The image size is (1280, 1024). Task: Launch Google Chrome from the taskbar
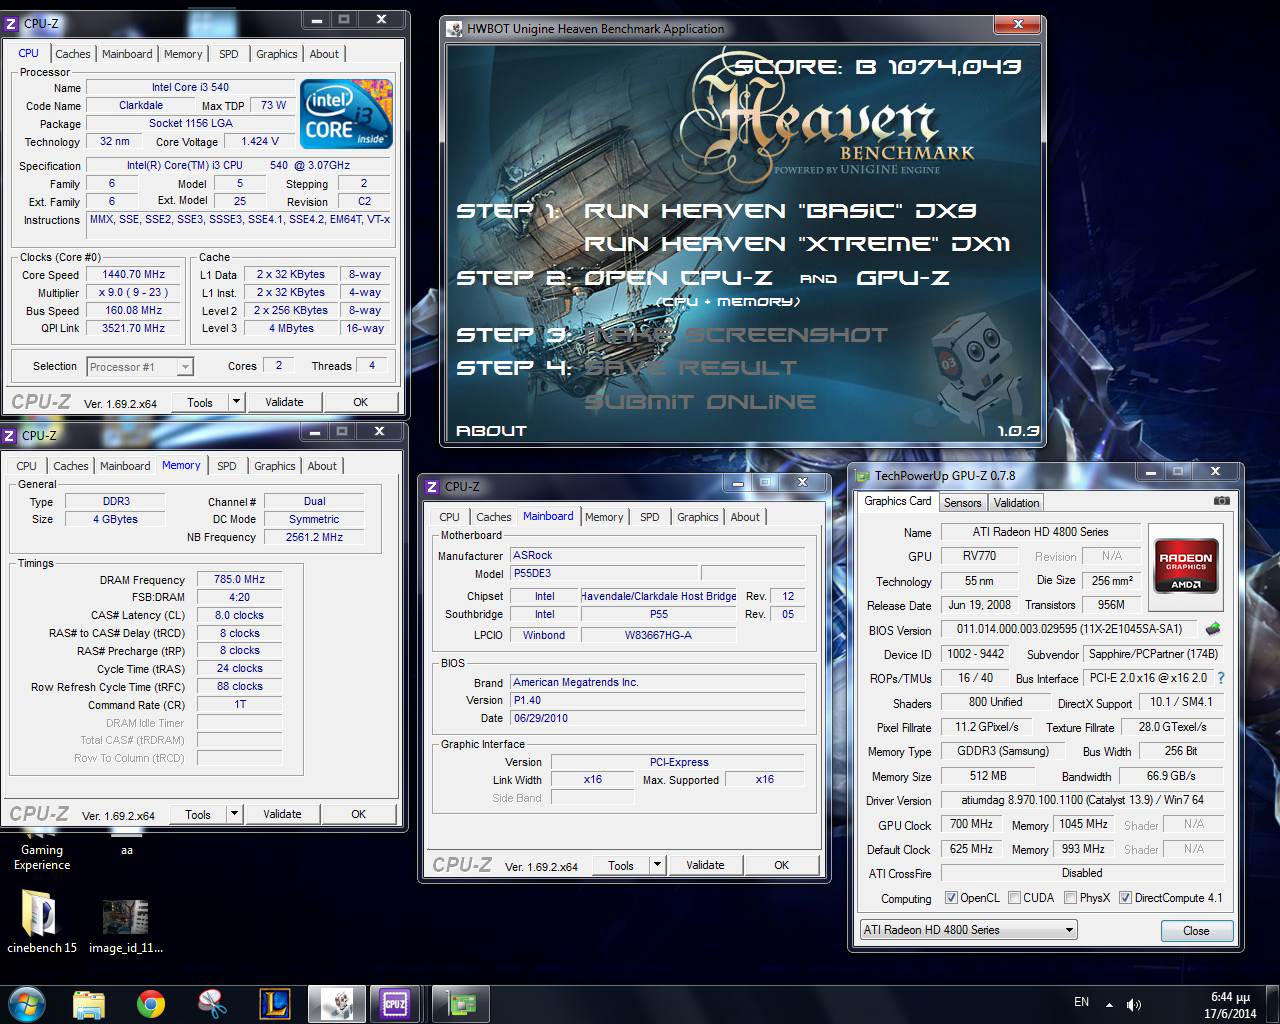click(x=151, y=1003)
